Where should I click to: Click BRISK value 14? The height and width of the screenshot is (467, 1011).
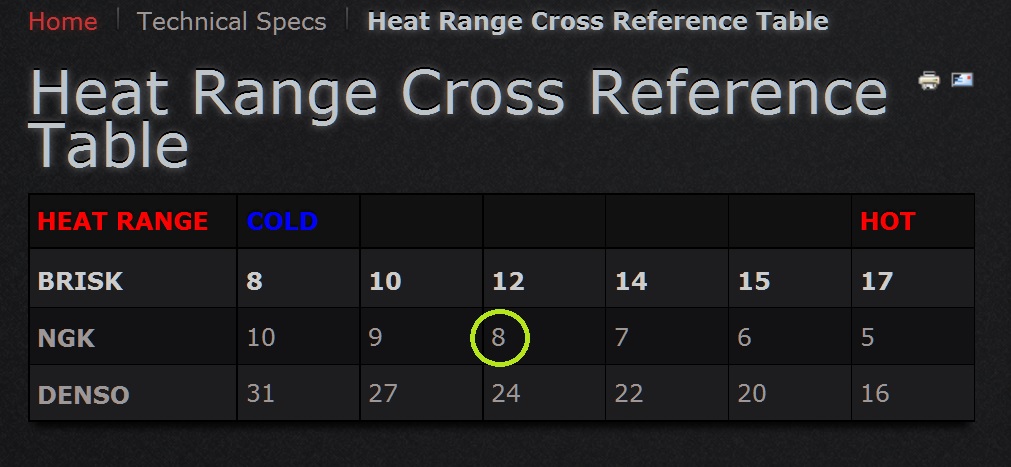tap(631, 281)
